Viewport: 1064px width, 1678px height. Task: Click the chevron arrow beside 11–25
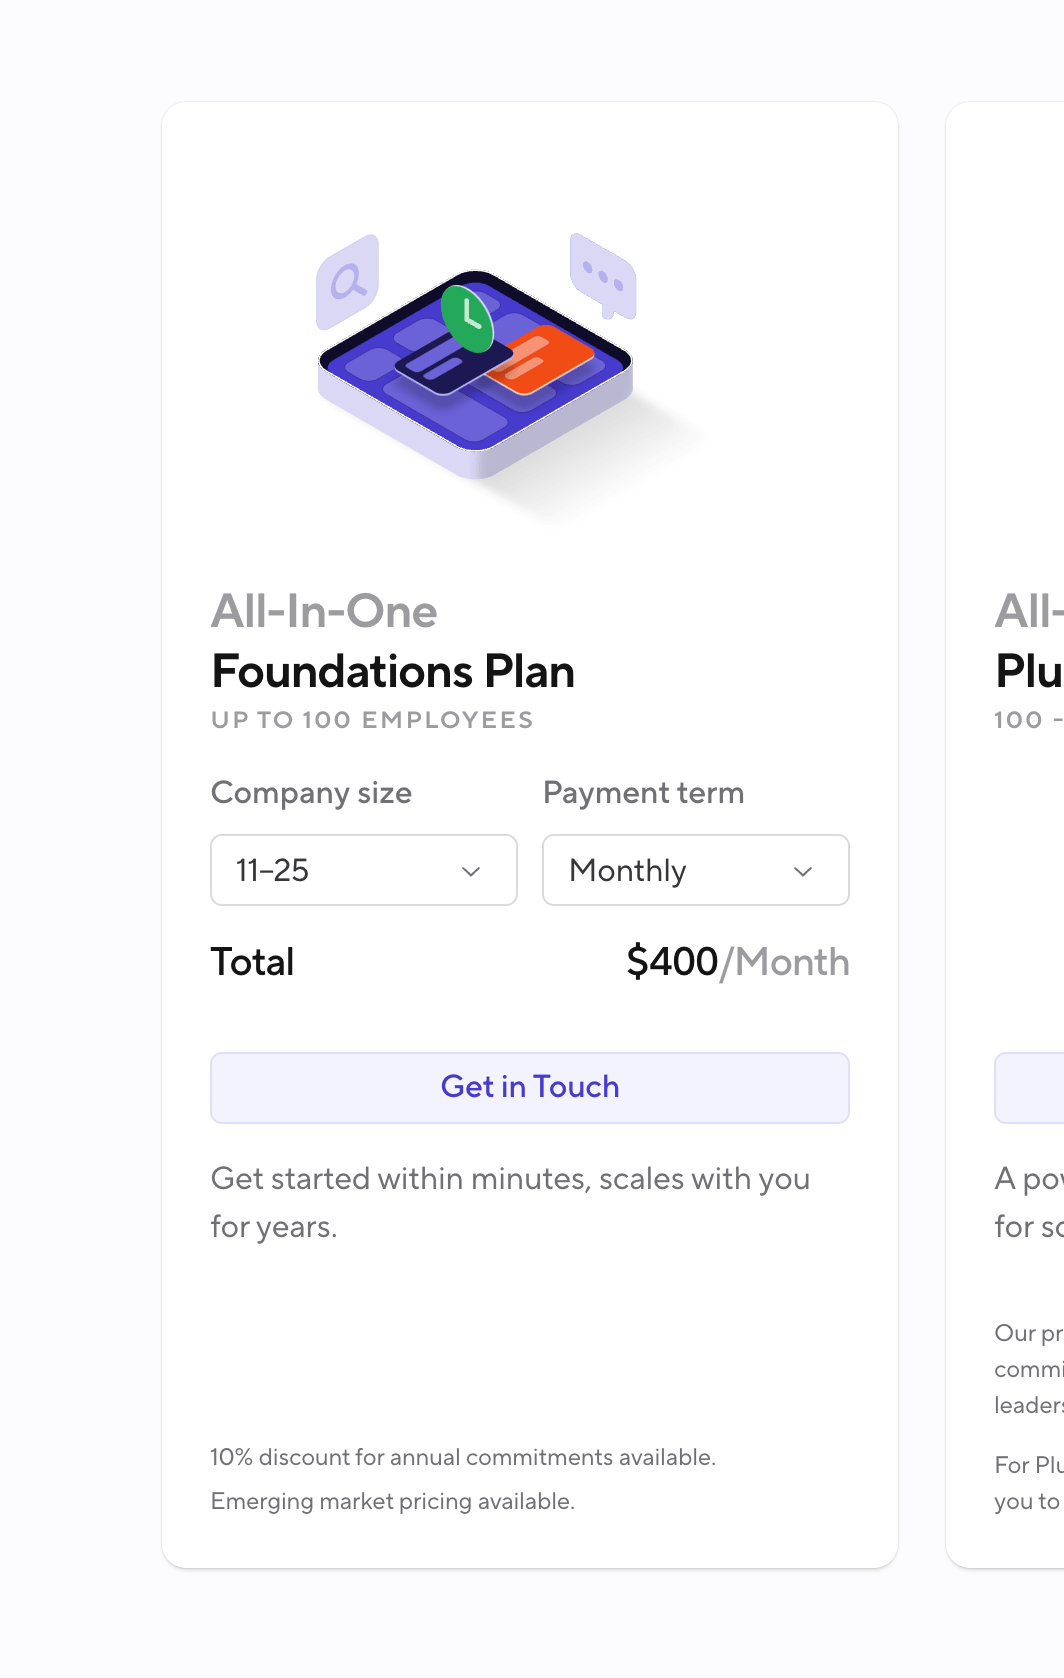coord(471,871)
